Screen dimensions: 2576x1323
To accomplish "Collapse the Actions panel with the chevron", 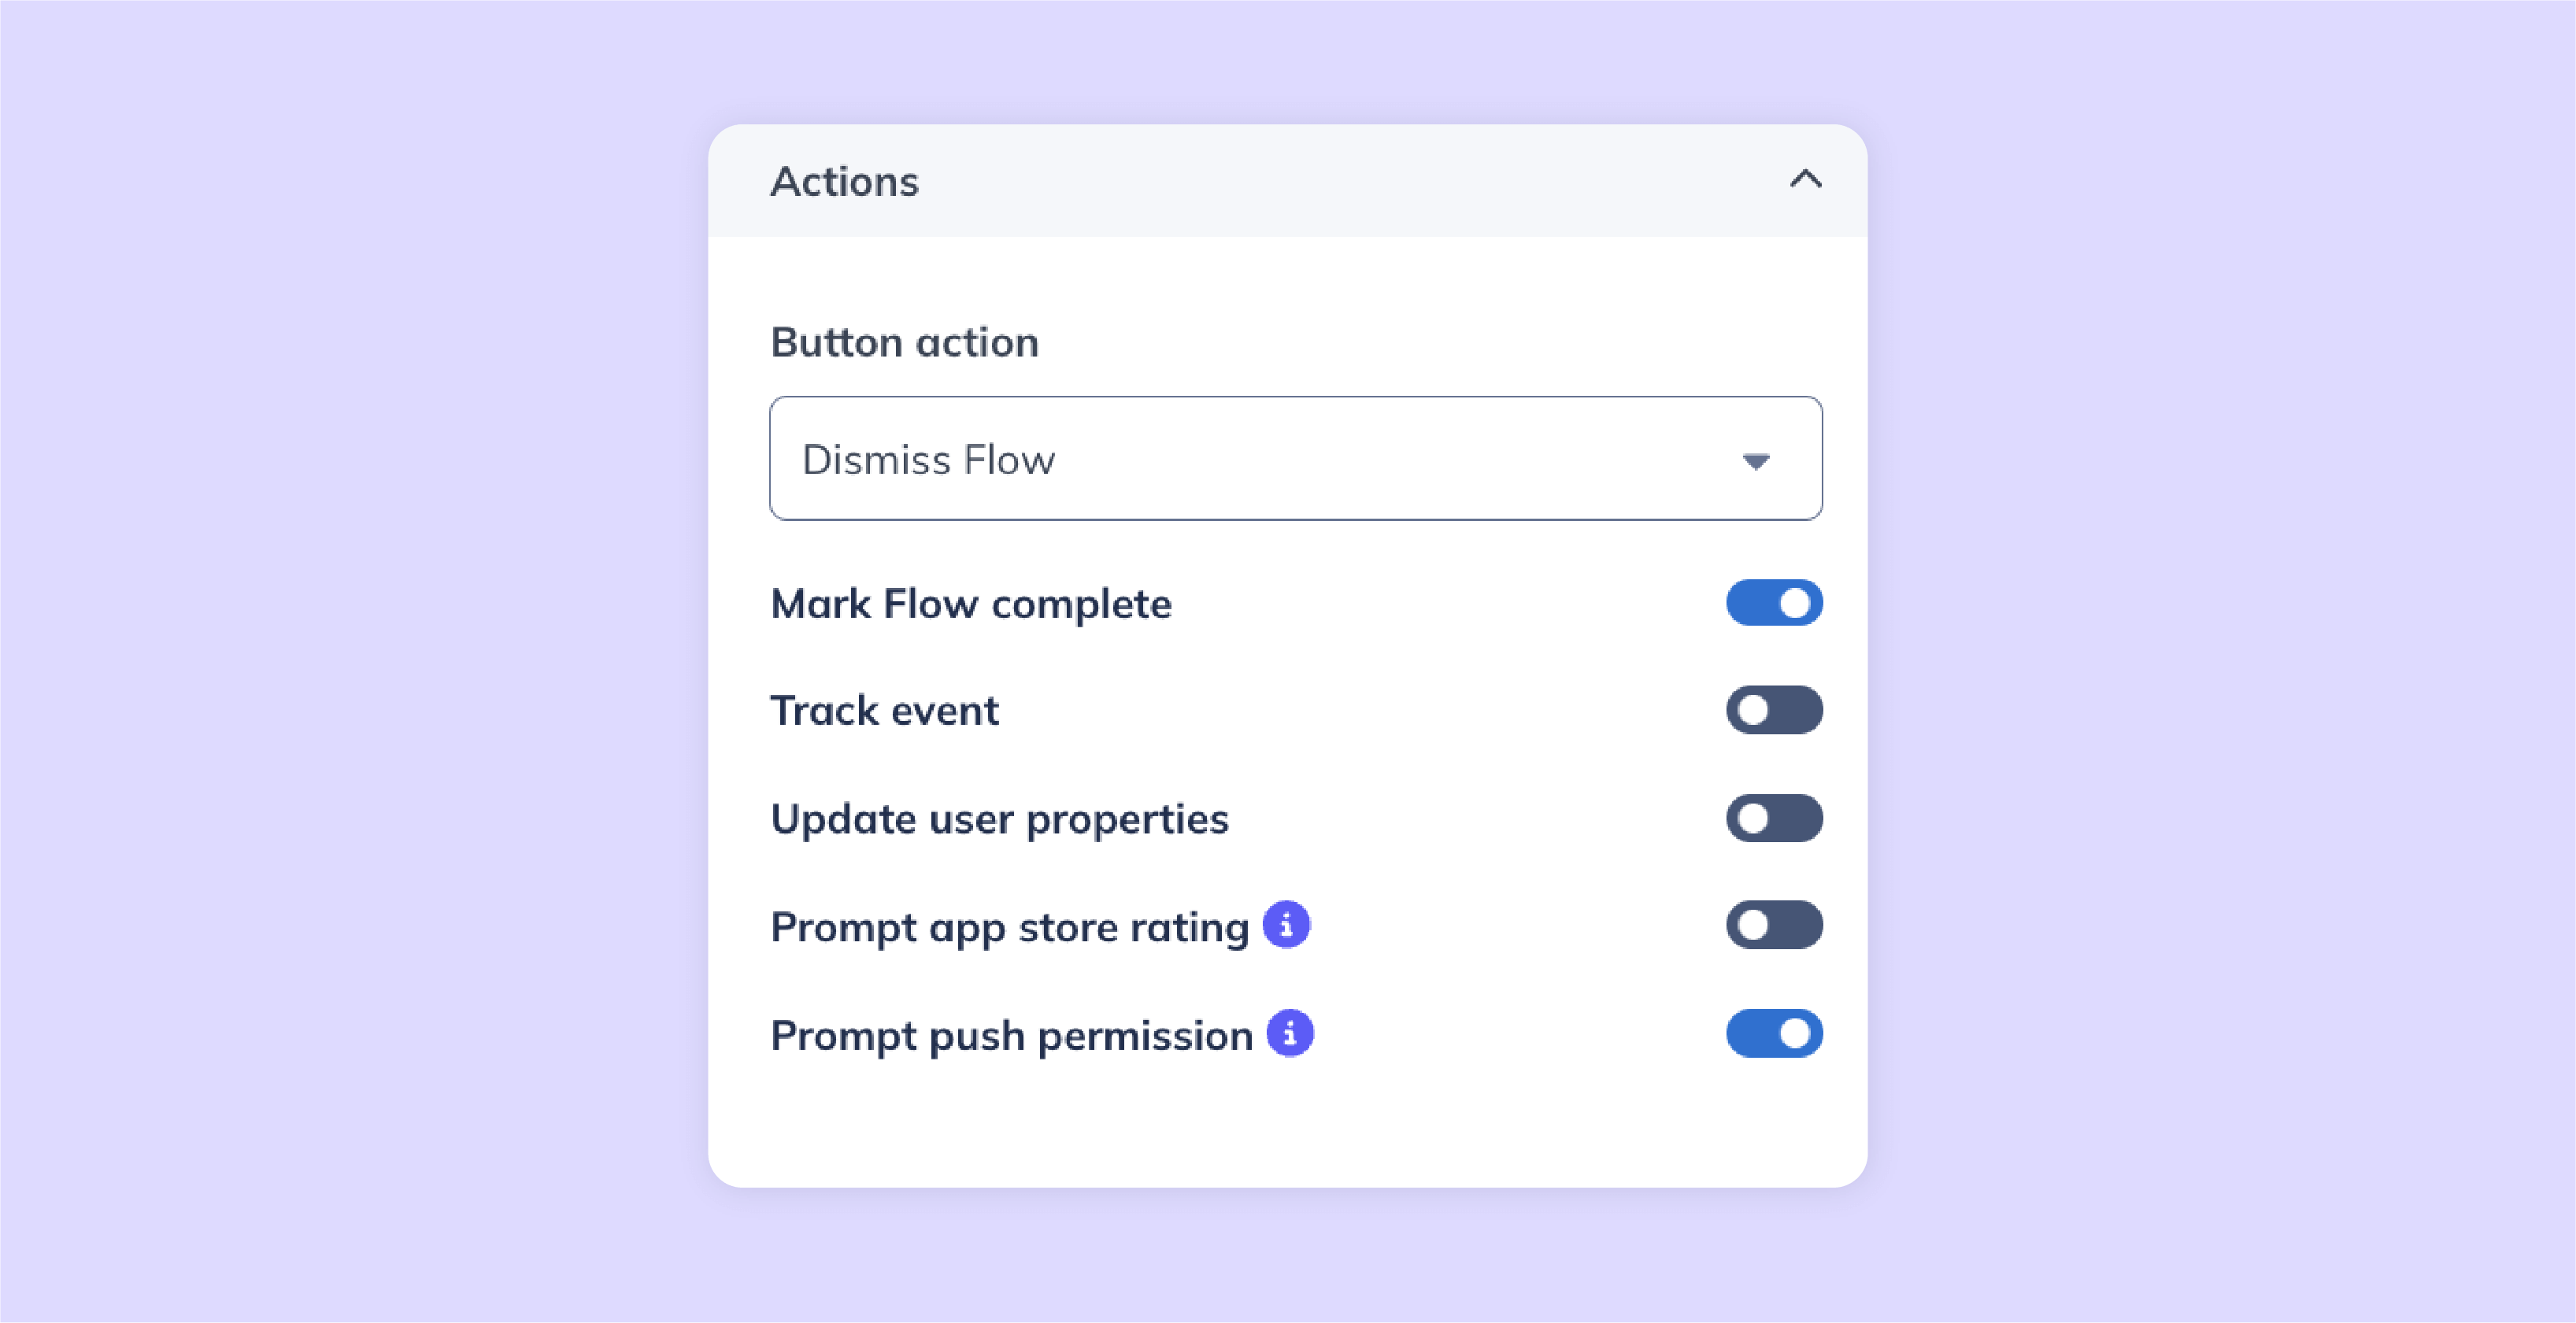I will (1805, 180).
